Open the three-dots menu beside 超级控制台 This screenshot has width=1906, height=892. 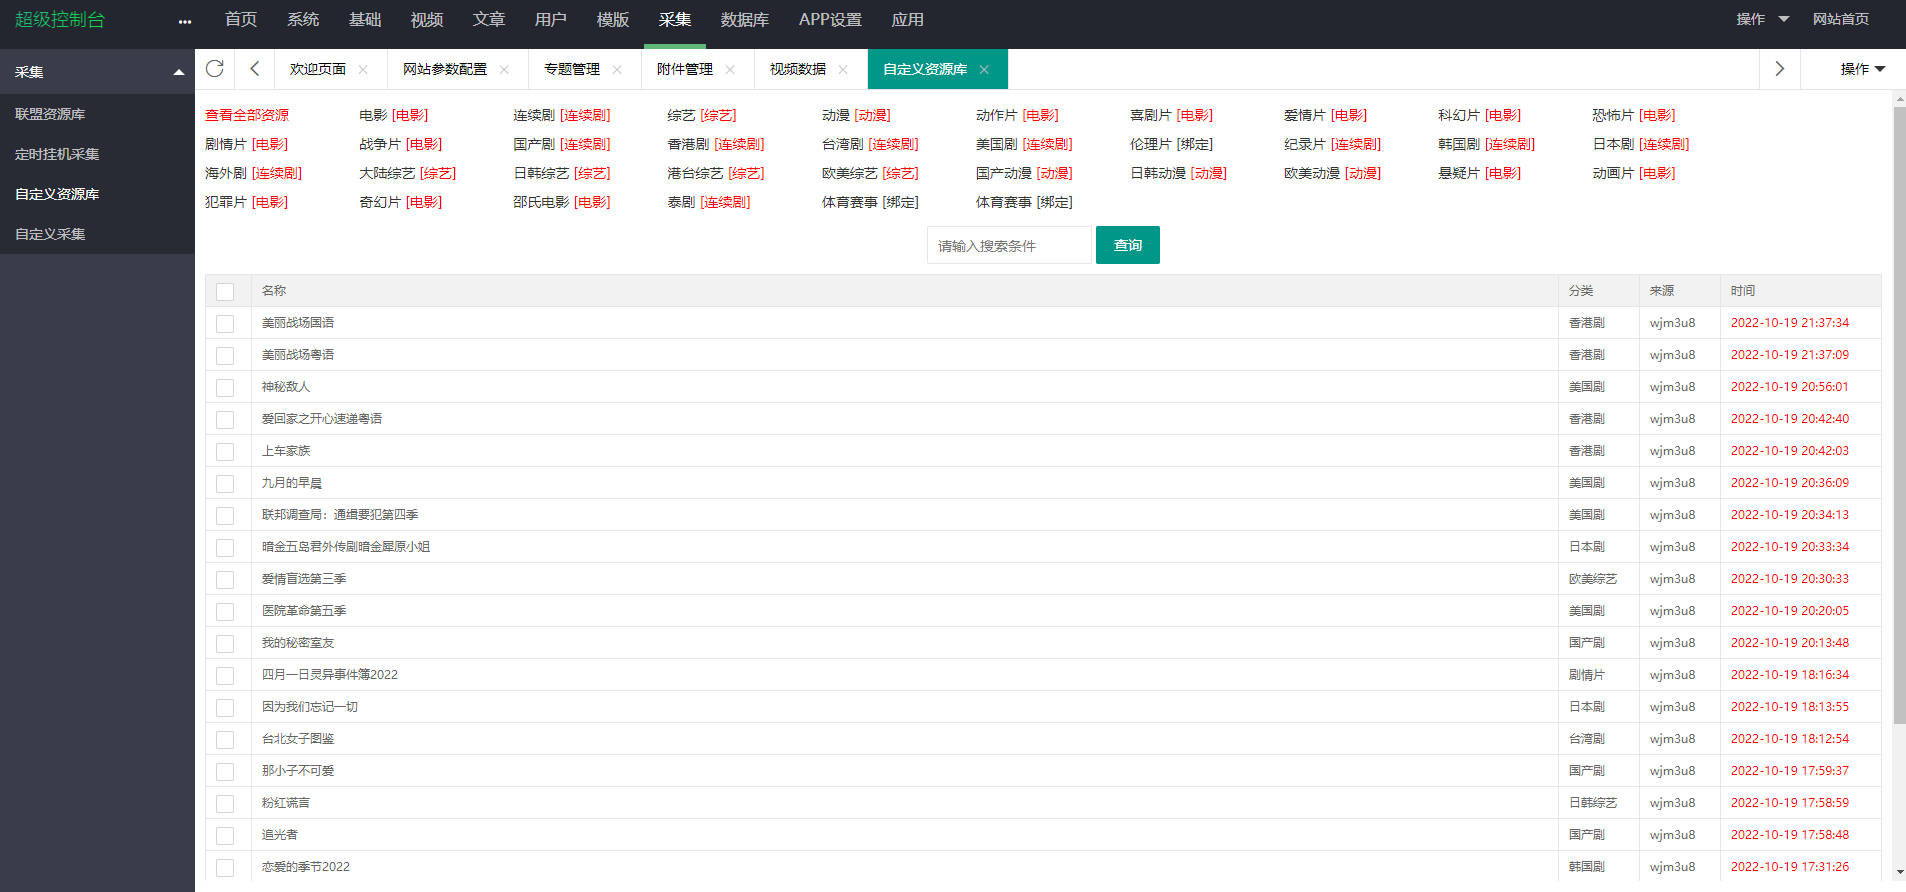pos(185,21)
